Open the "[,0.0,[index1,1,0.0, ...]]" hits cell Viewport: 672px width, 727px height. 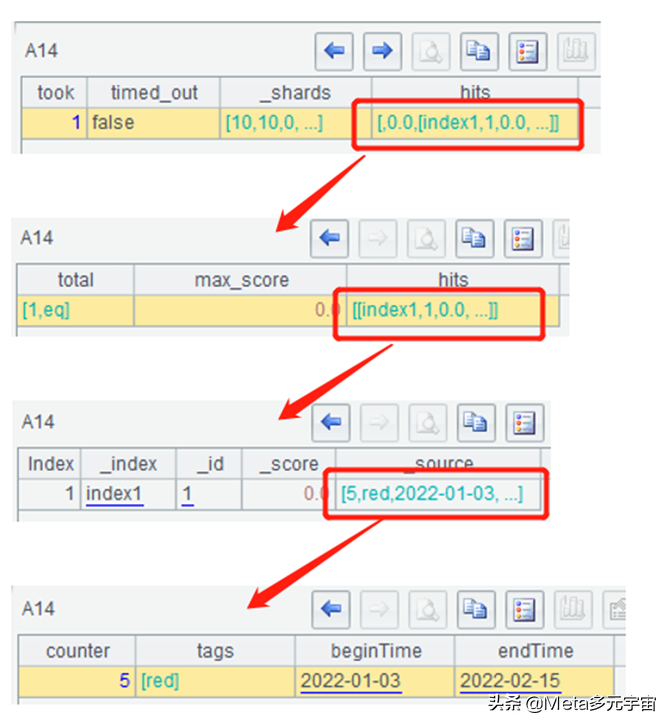(x=474, y=123)
